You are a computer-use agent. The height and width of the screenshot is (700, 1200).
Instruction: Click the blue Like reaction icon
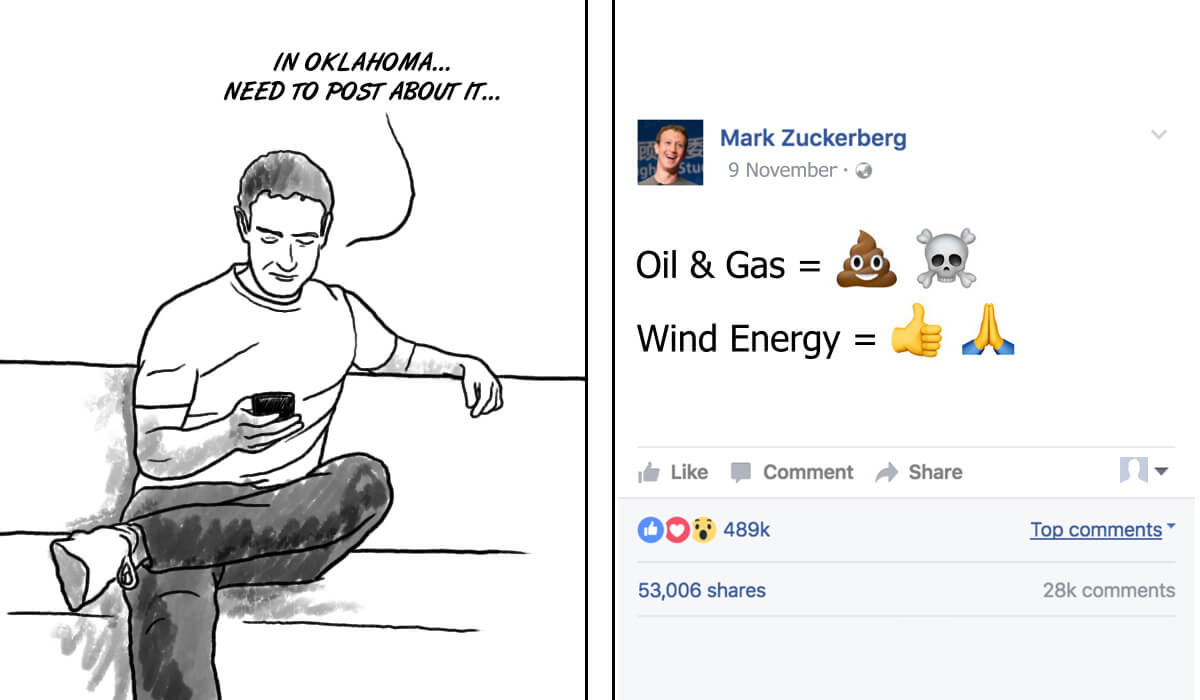650,530
